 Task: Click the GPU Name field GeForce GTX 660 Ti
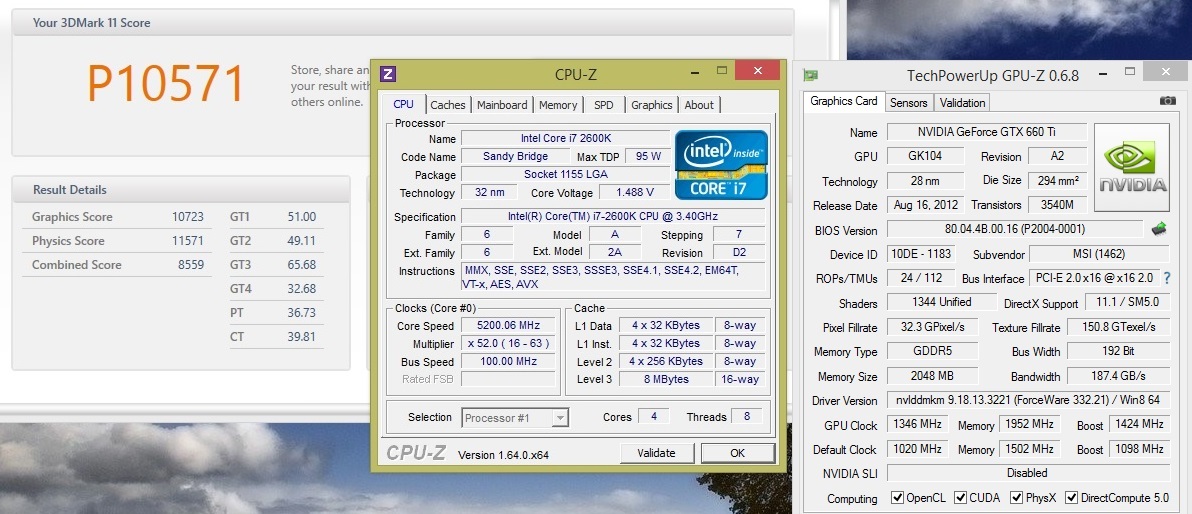pos(987,132)
